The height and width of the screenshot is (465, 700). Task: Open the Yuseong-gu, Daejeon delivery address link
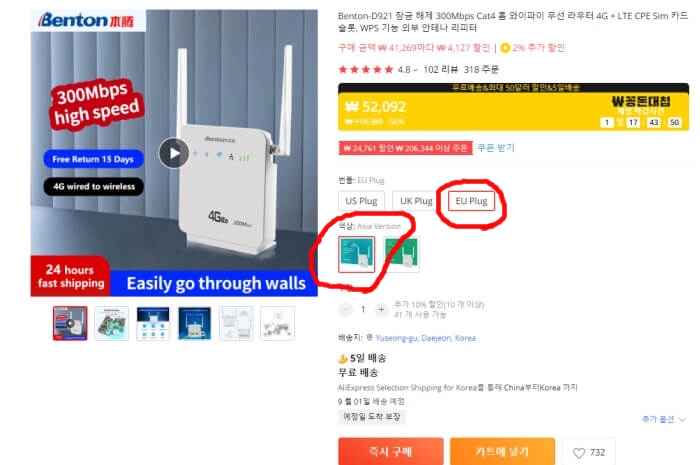pyautogui.click(x=425, y=338)
